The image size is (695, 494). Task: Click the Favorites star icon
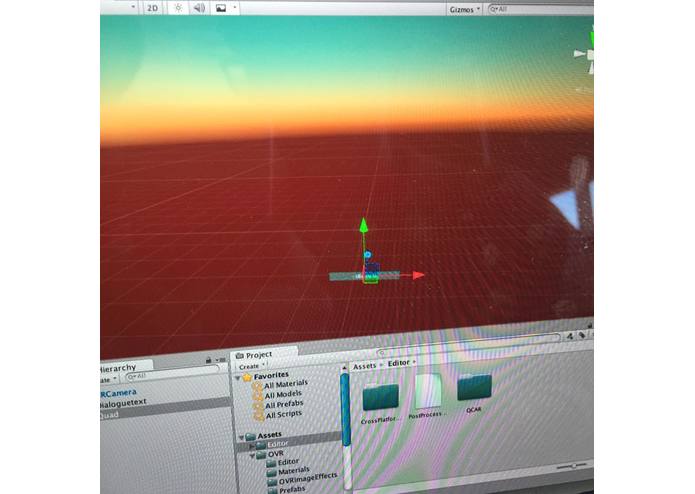(x=247, y=377)
